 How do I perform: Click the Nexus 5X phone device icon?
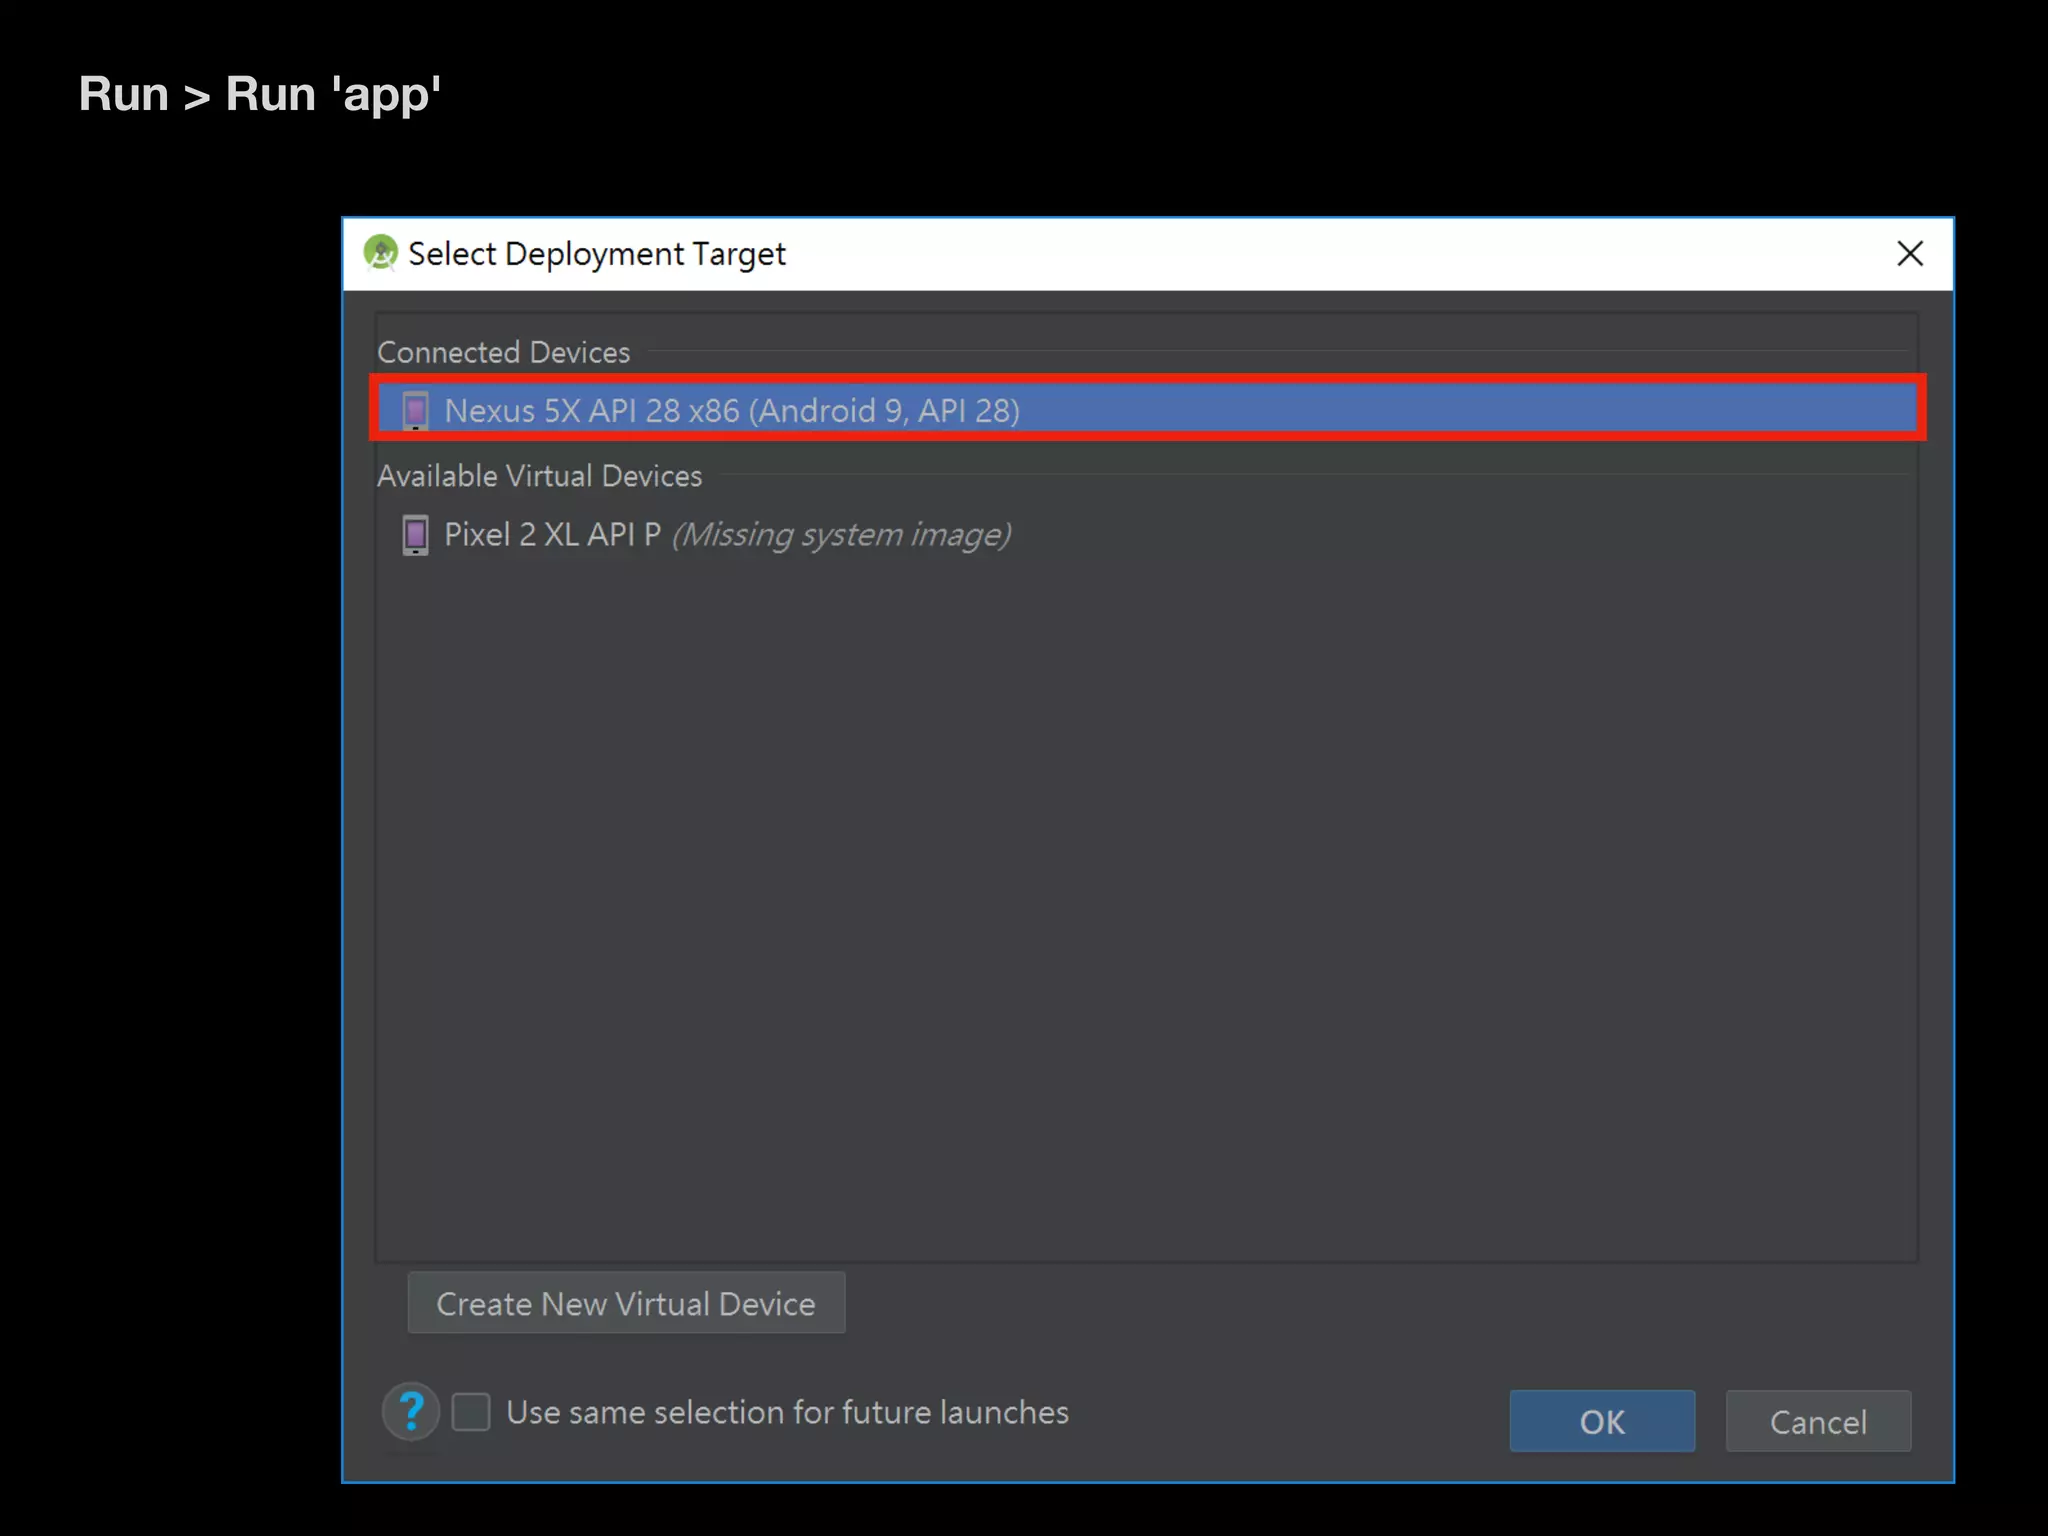(x=415, y=410)
